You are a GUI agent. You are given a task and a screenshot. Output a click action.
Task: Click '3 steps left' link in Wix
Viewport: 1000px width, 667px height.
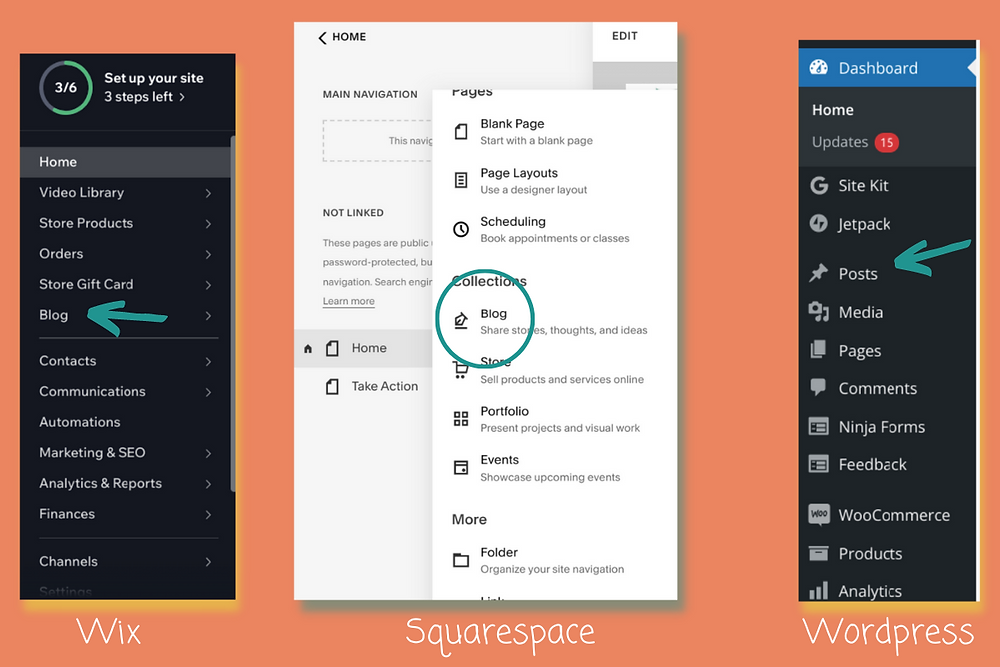pyautogui.click(x=144, y=97)
